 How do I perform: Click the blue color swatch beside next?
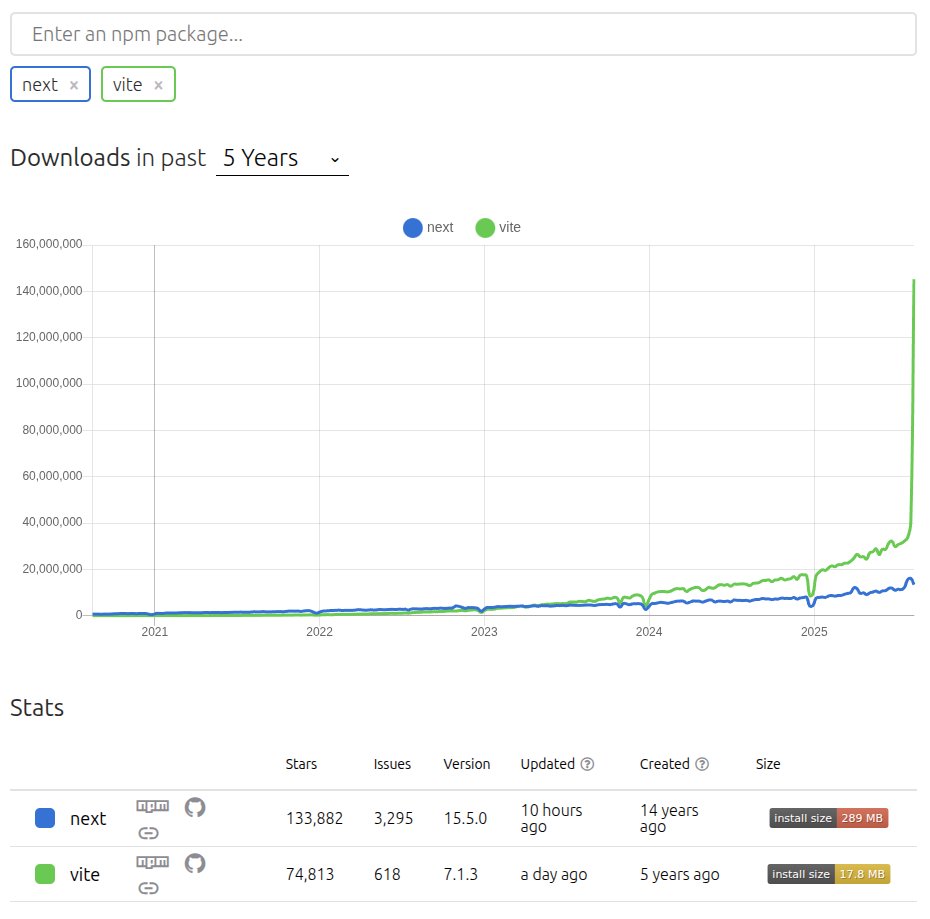[44, 818]
